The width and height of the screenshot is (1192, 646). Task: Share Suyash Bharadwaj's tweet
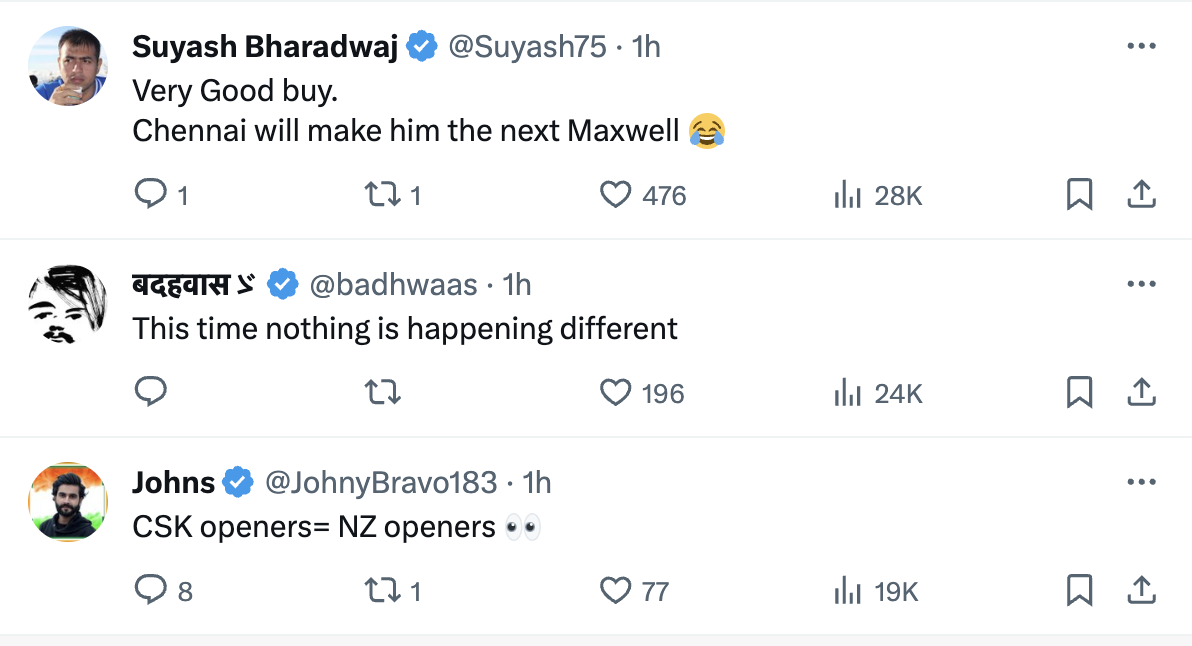point(1141,194)
